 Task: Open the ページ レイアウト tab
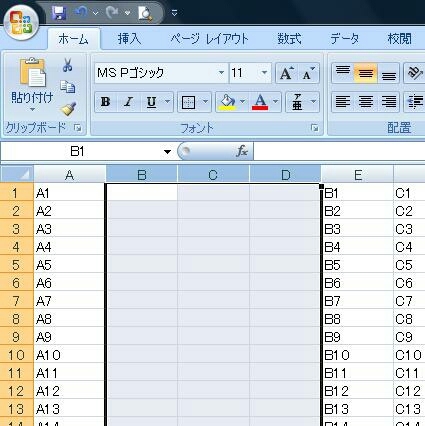[210, 39]
